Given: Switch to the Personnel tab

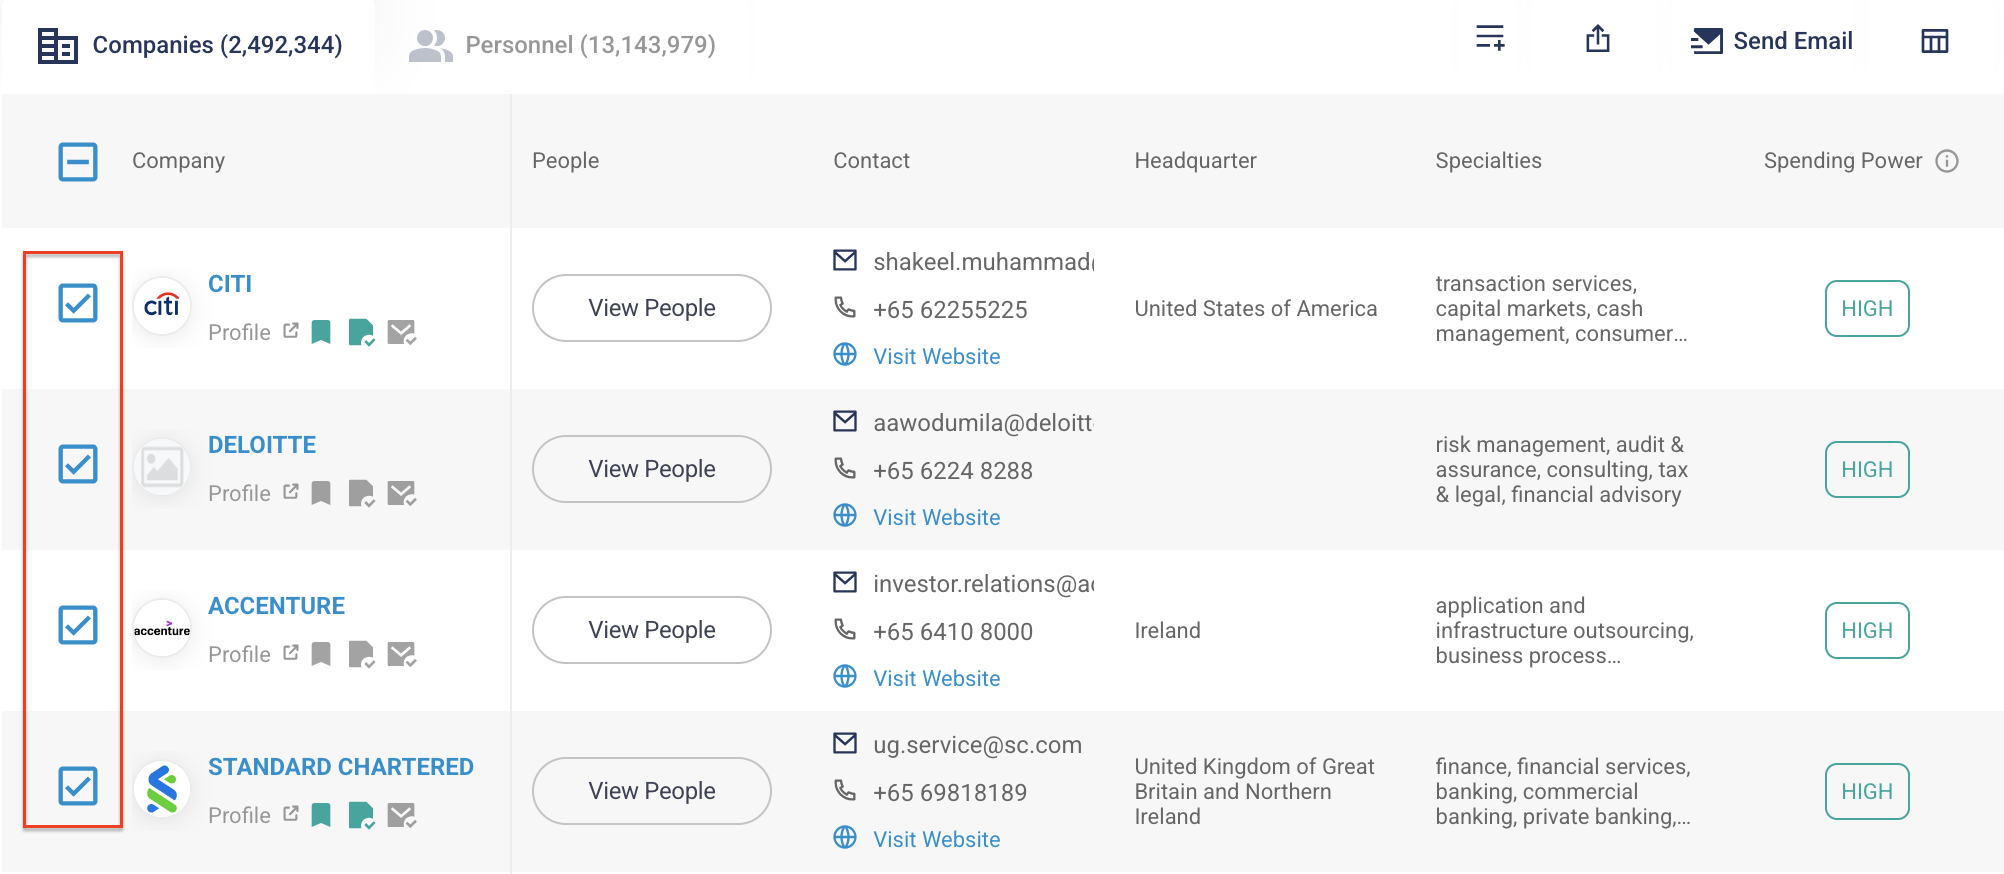Looking at the screenshot, I should click(x=562, y=45).
